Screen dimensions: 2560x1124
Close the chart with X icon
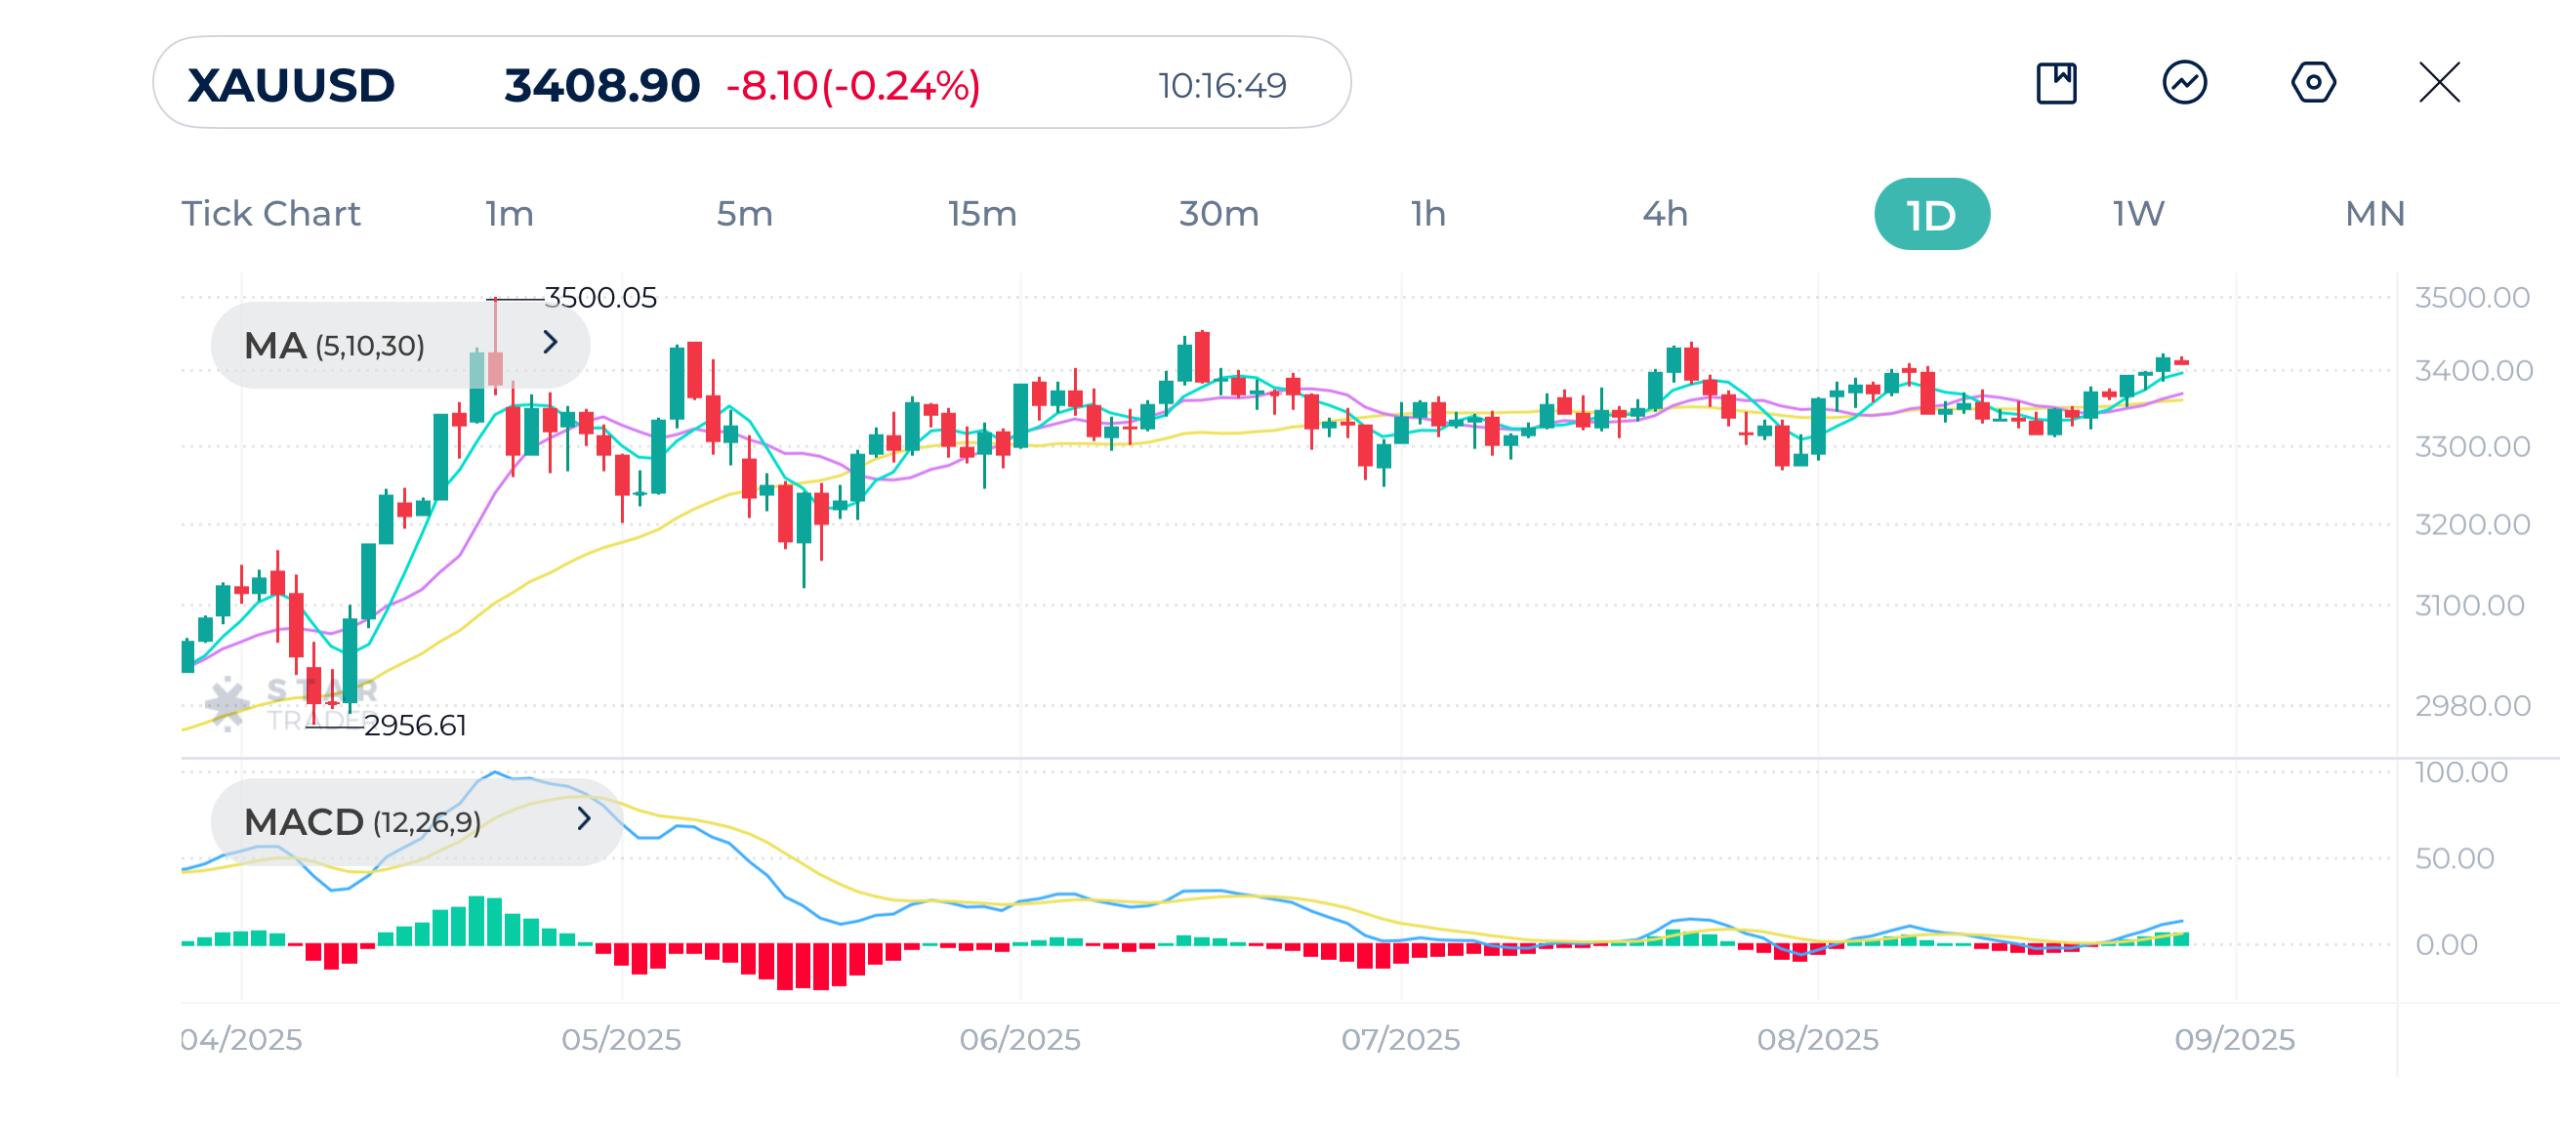(2439, 83)
